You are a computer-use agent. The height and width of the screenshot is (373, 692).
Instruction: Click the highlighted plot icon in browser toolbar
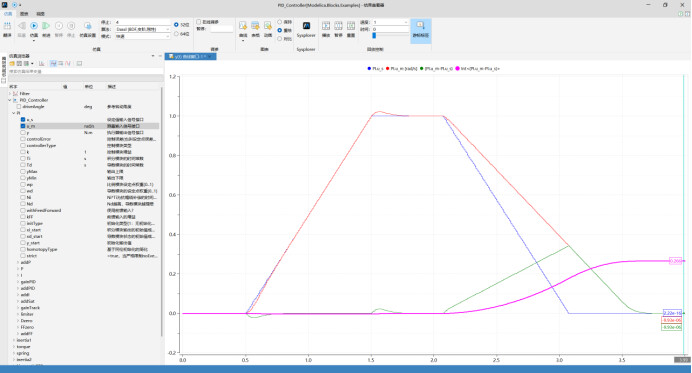[x=53, y=64]
